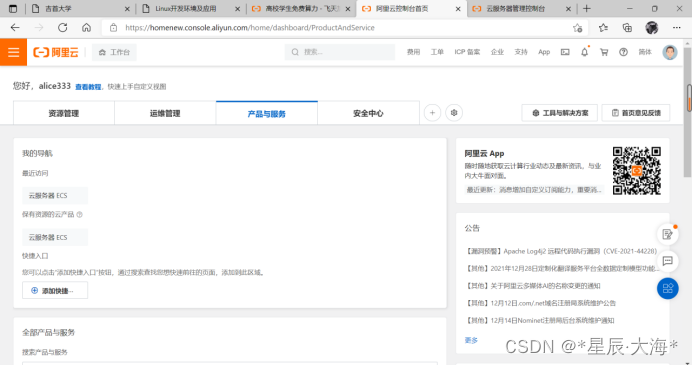Open the 工单 menu
The width and height of the screenshot is (693, 365).
[437, 52]
